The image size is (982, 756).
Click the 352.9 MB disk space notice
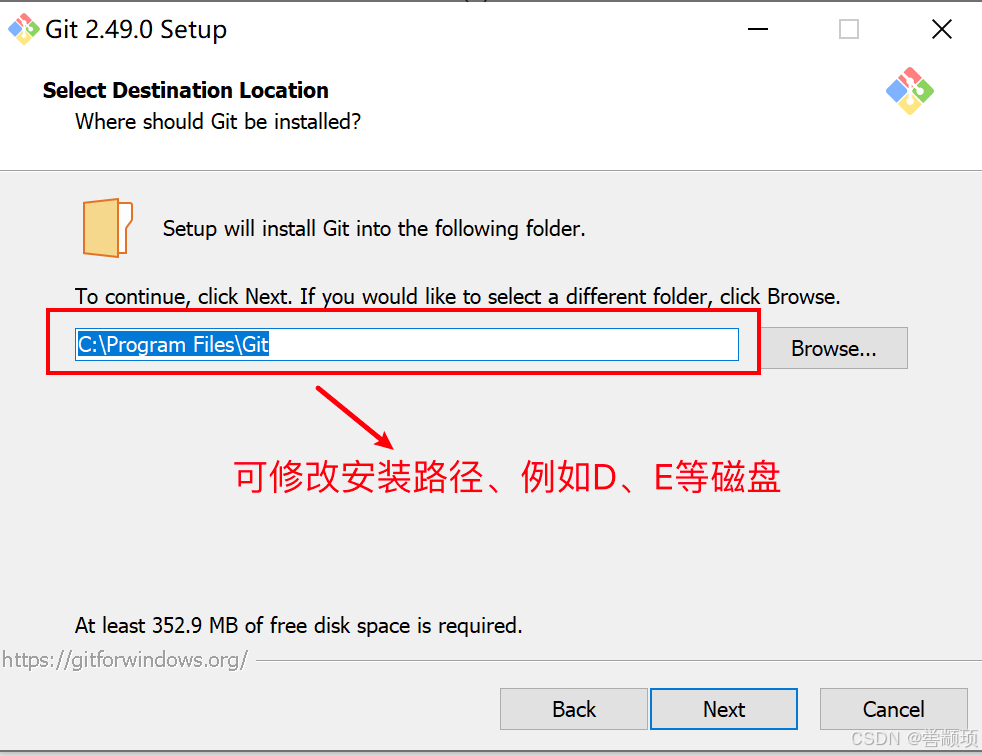click(299, 625)
